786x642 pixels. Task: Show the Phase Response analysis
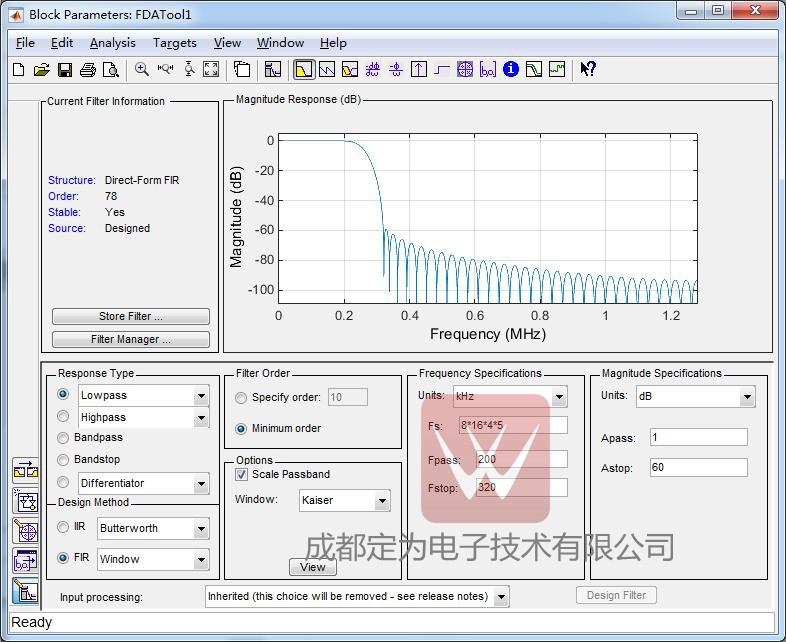(x=327, y=69)
